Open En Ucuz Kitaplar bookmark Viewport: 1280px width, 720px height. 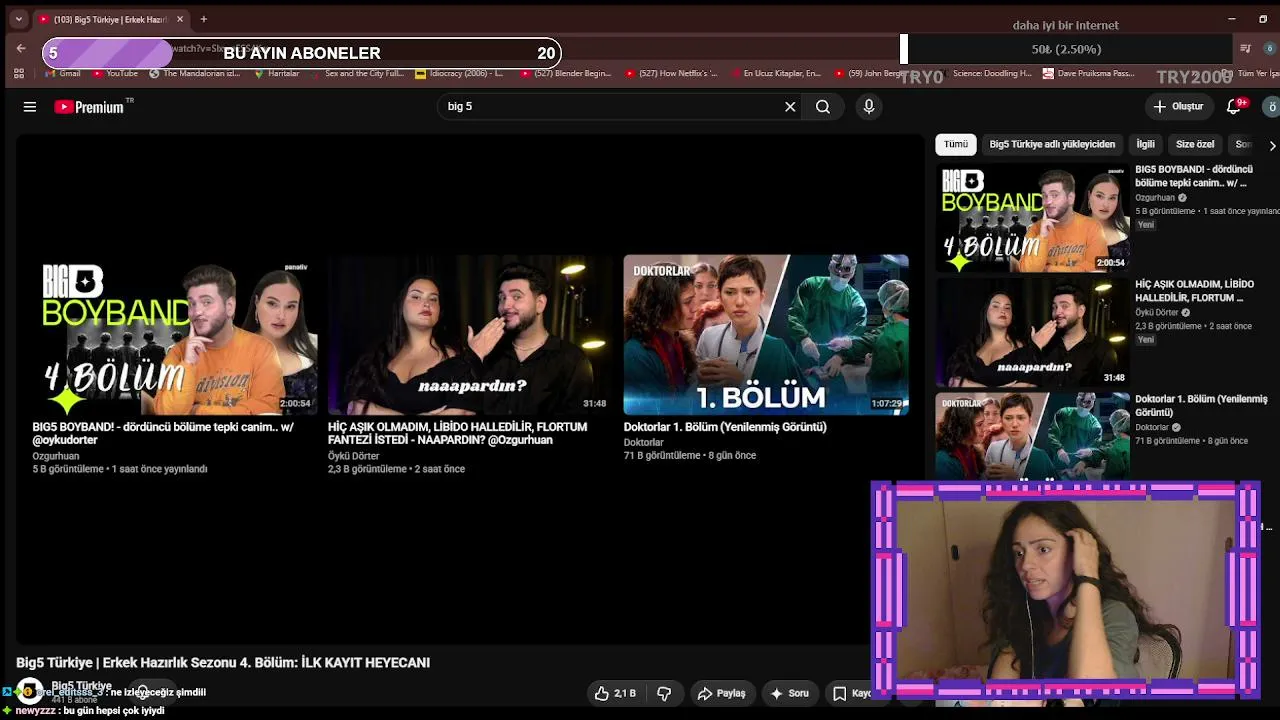pos(776,73)
